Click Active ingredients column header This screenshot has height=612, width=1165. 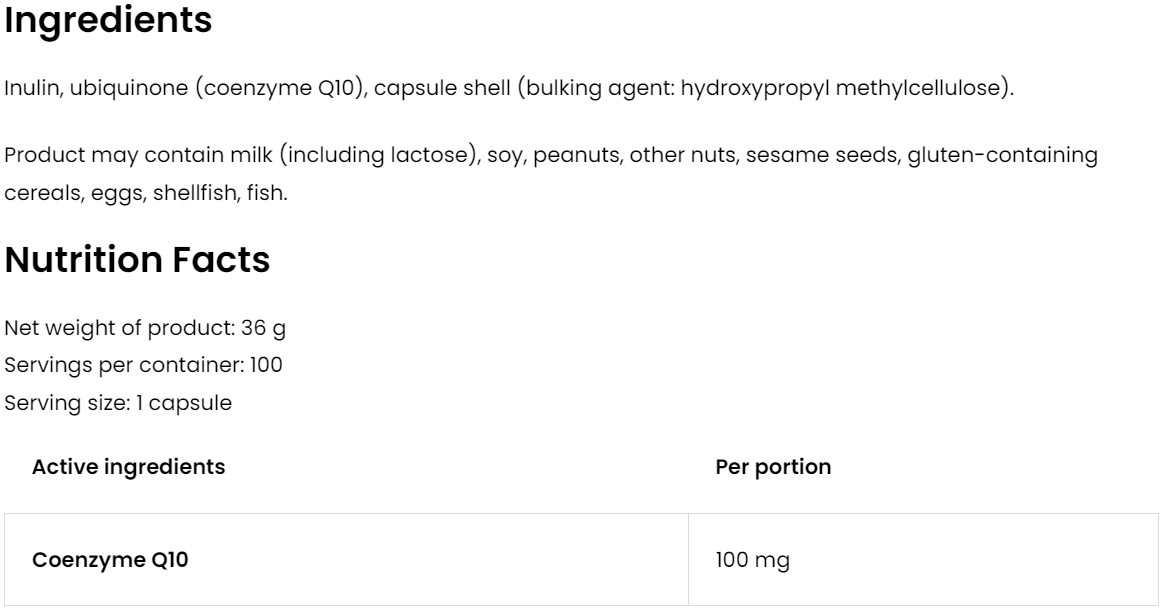tap(128, 467)
